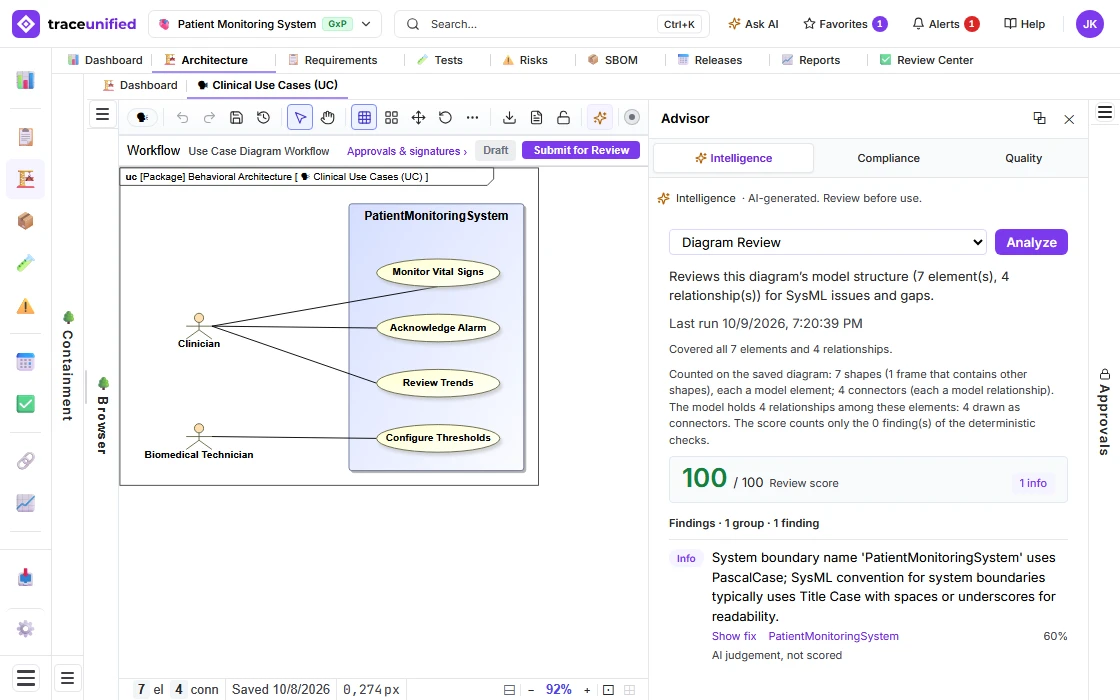1120x700 pixels.
Task: Click the document page icon in toolbar
Action: [536, 118]
